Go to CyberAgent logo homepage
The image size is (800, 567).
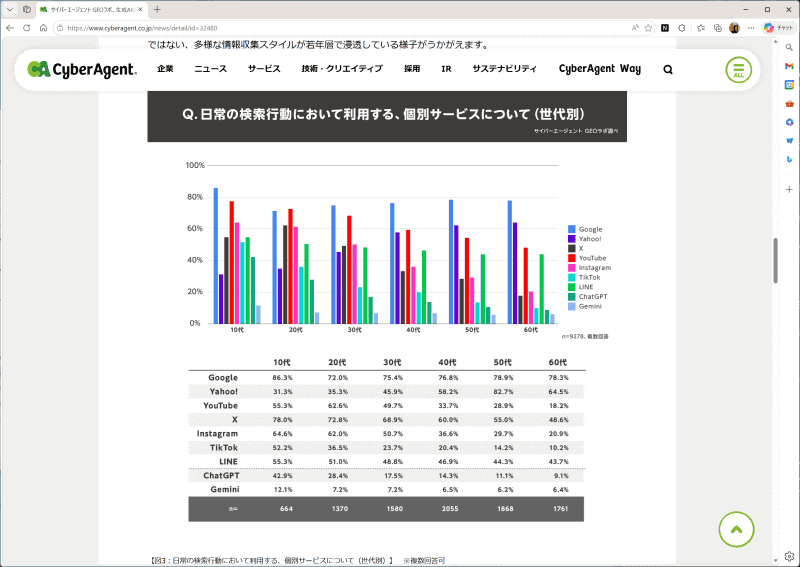click(x=82, y=69)
